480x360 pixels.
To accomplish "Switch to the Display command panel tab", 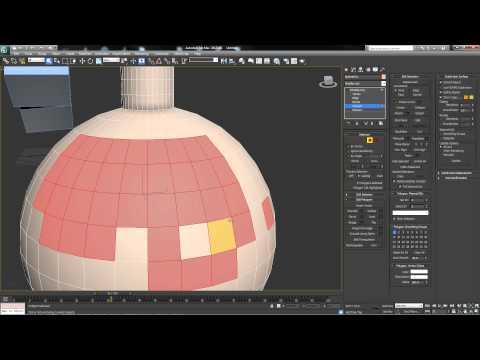I will coord(375,69).
